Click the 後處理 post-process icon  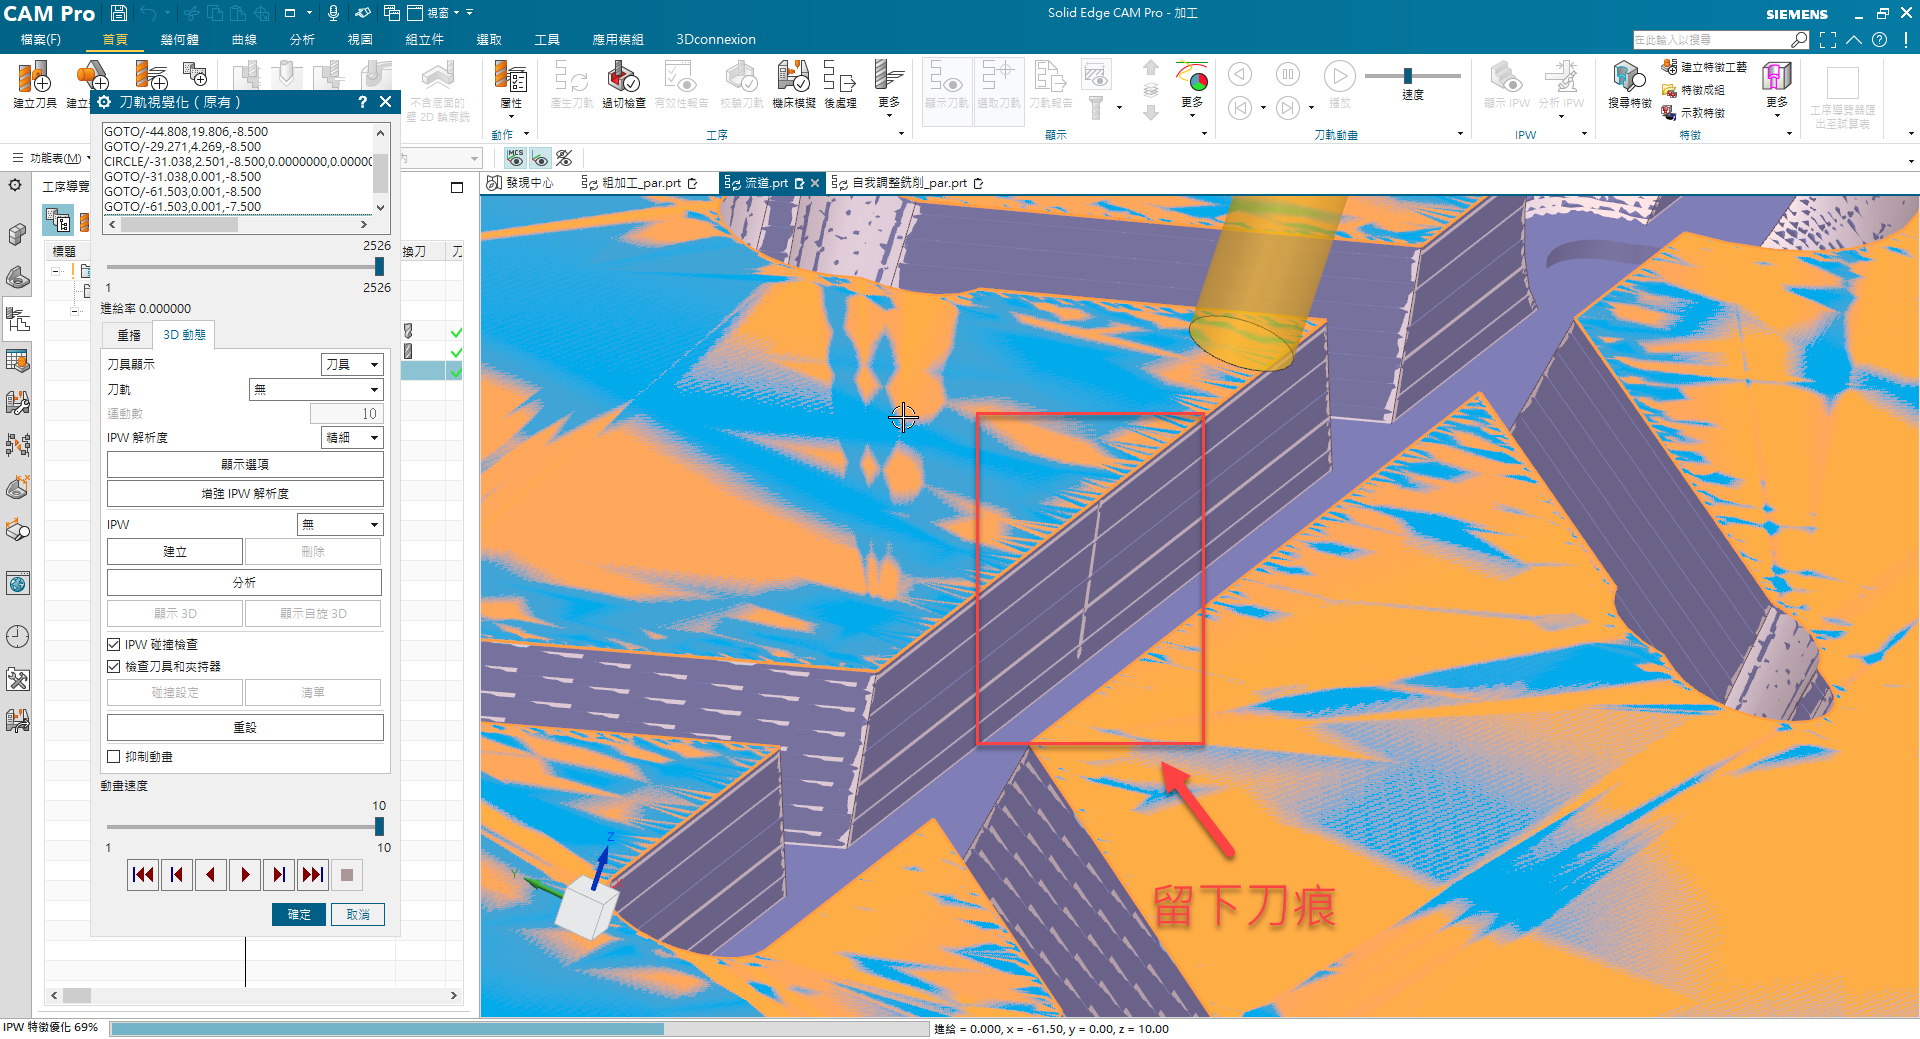coord(840,78)
